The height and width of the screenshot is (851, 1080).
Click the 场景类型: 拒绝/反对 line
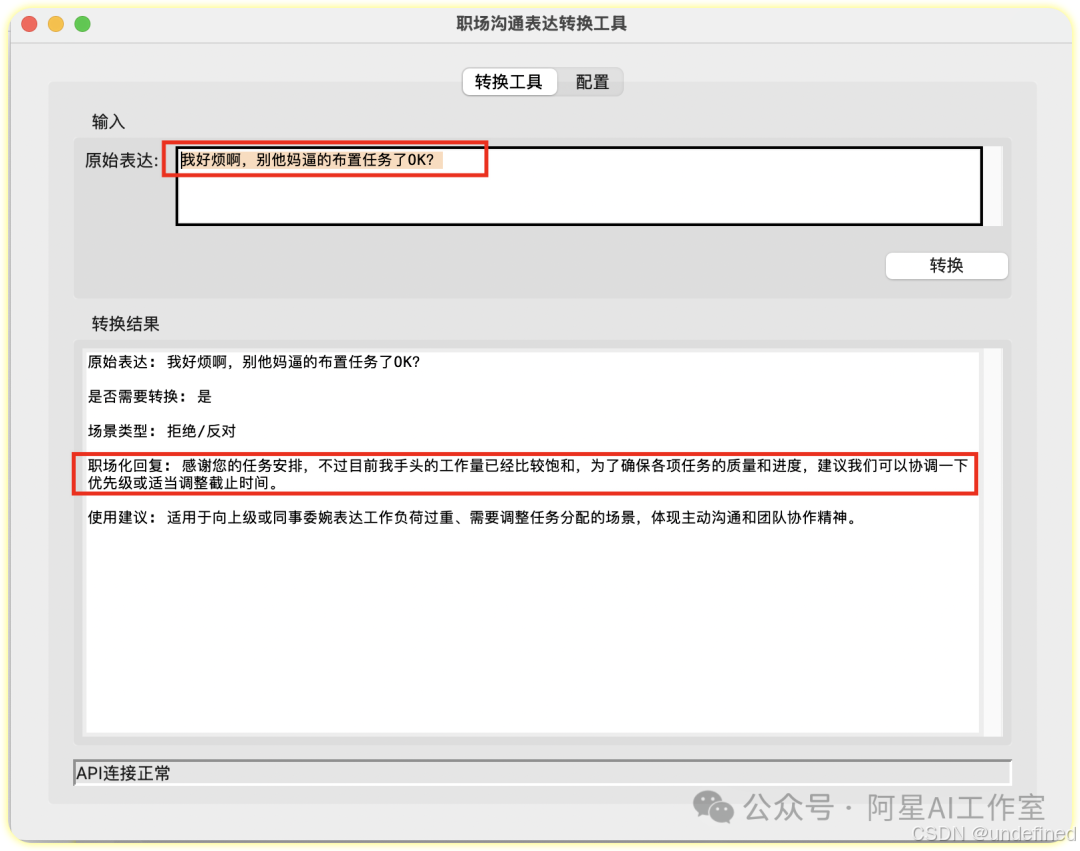[x=162, y=431]
